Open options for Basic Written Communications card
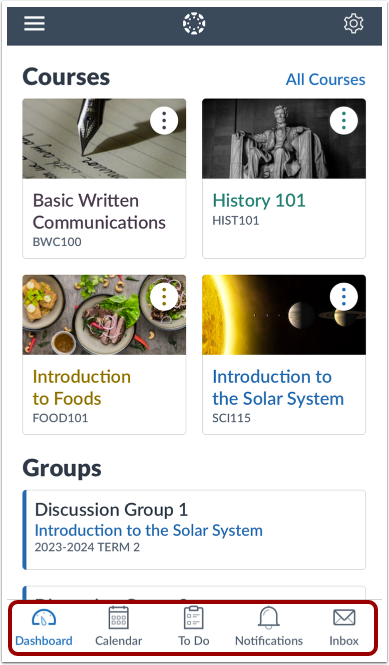 164,121
